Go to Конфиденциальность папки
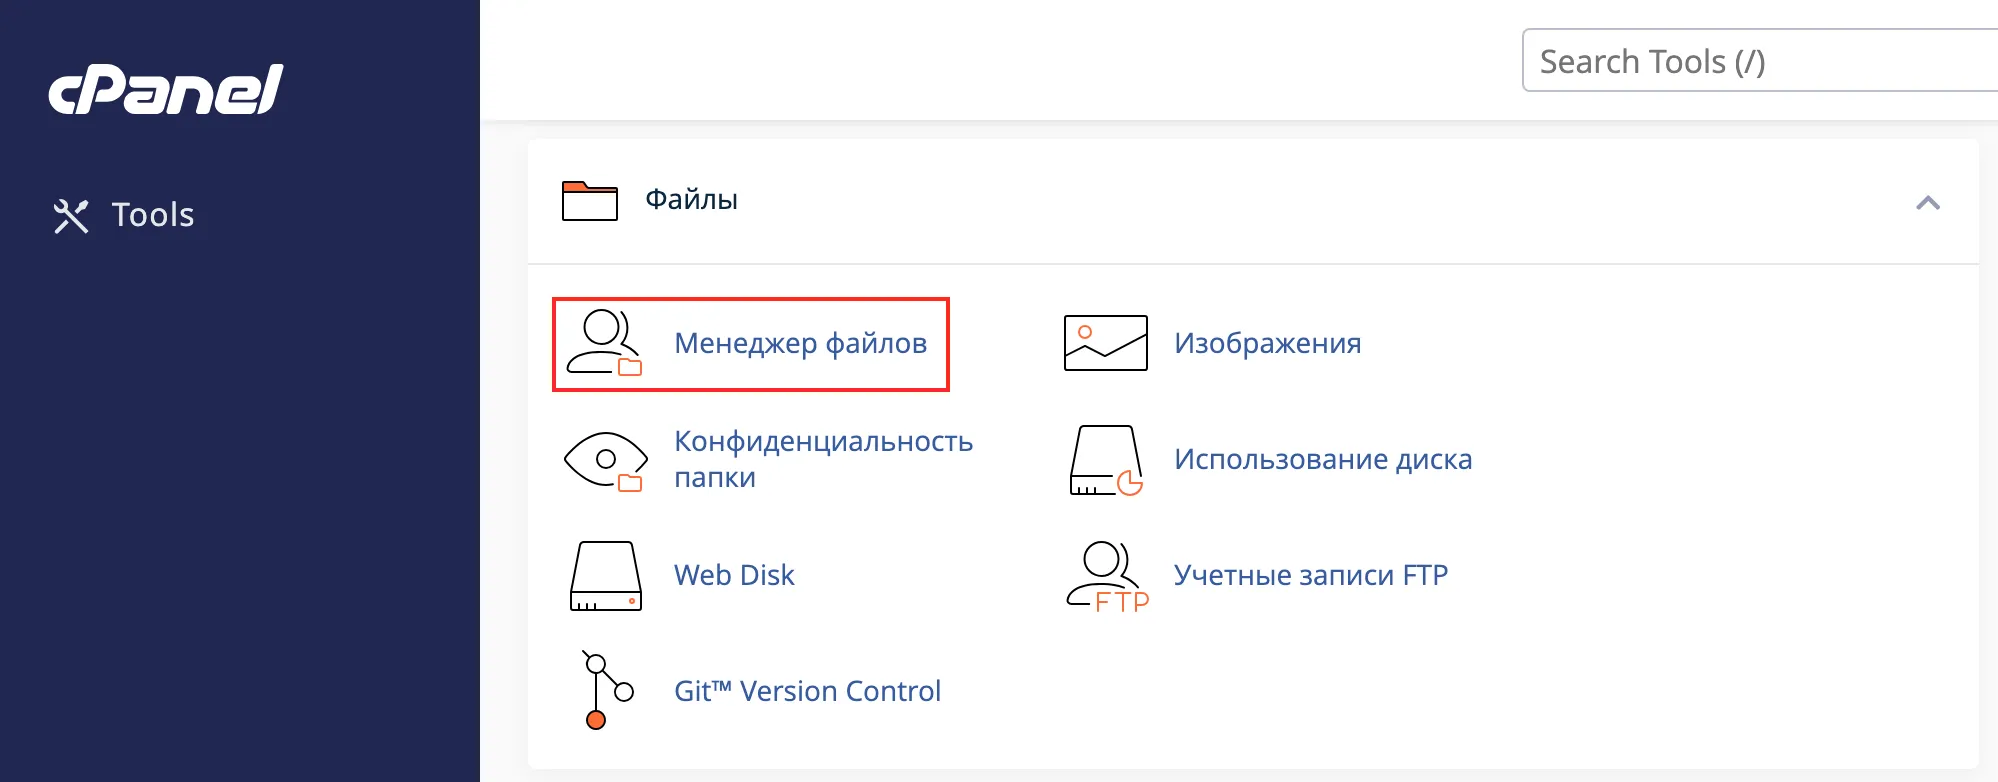This screenshot has height=782, width=1998. (x=822, y=459)
